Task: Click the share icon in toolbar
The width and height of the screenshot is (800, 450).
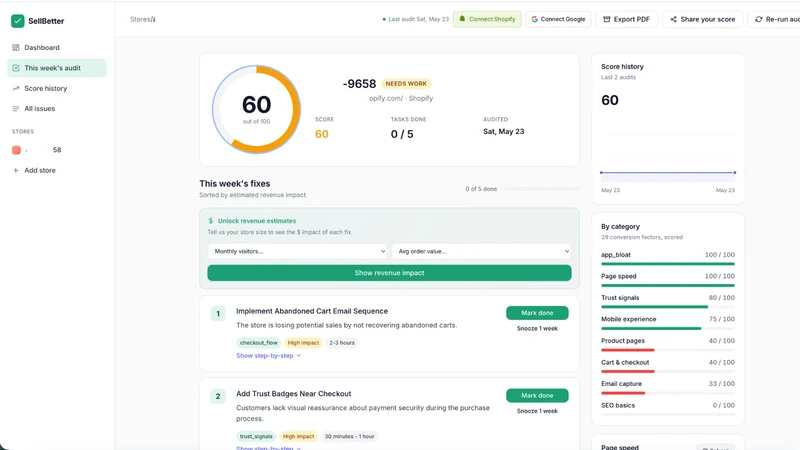Action: [673, 19]
